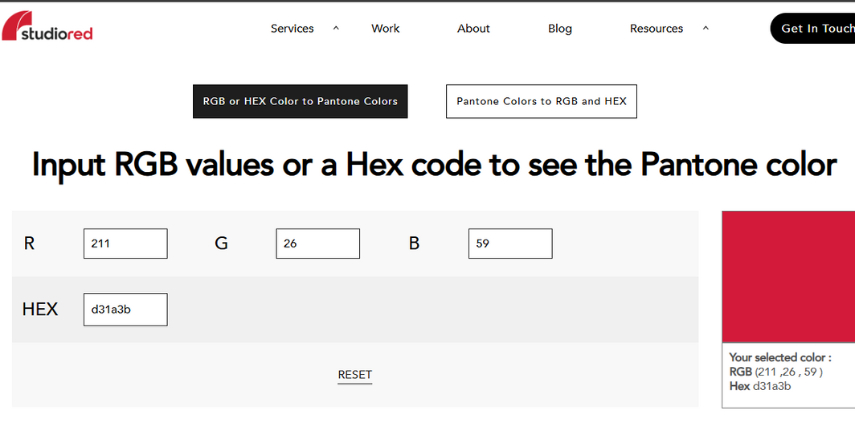Expand the chevron beside Resources
The image size is (855, 425).
[706, 29]
